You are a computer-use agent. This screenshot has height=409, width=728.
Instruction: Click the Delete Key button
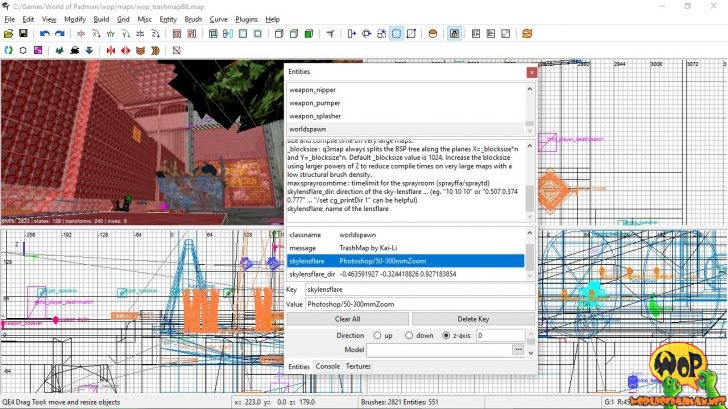tap(472, 319)
